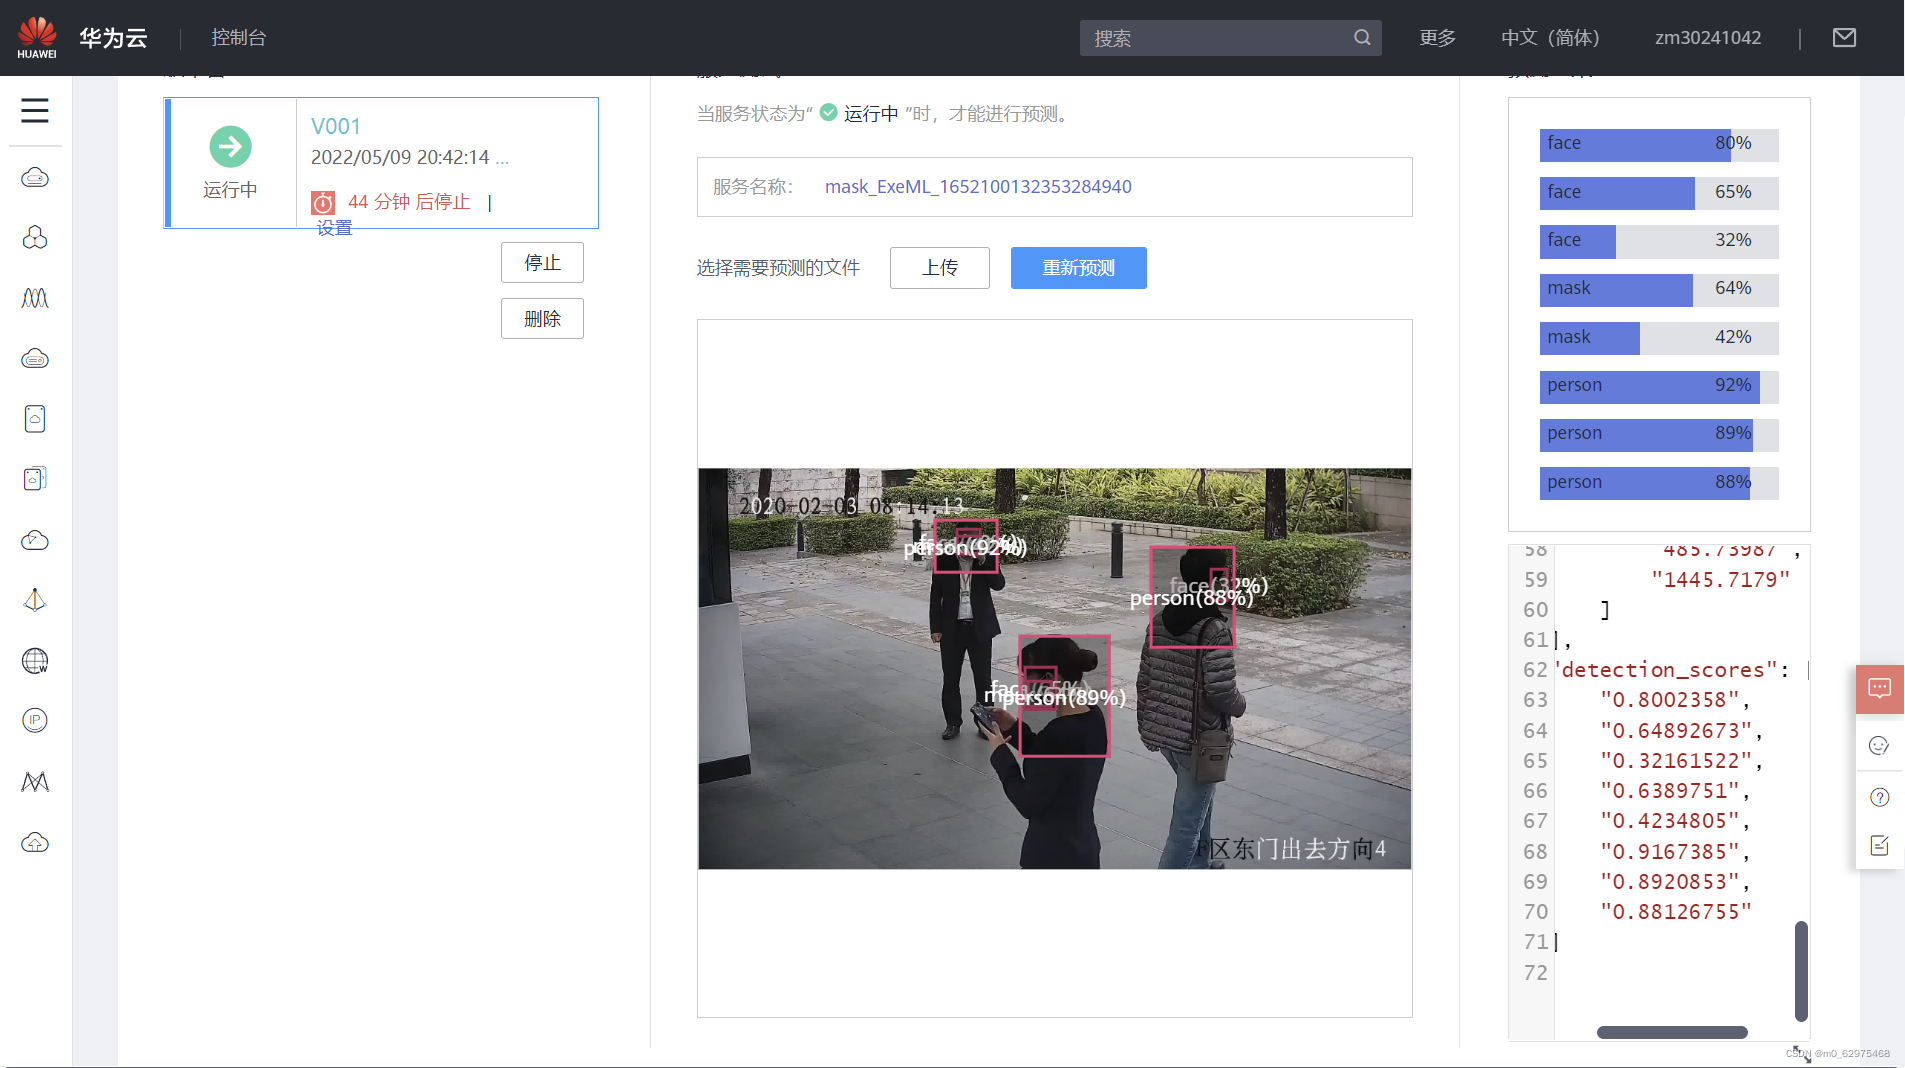Click the timestamp 2022/05/09 20:42:14
The image size is (1905, 1068).
click(400, 158)
